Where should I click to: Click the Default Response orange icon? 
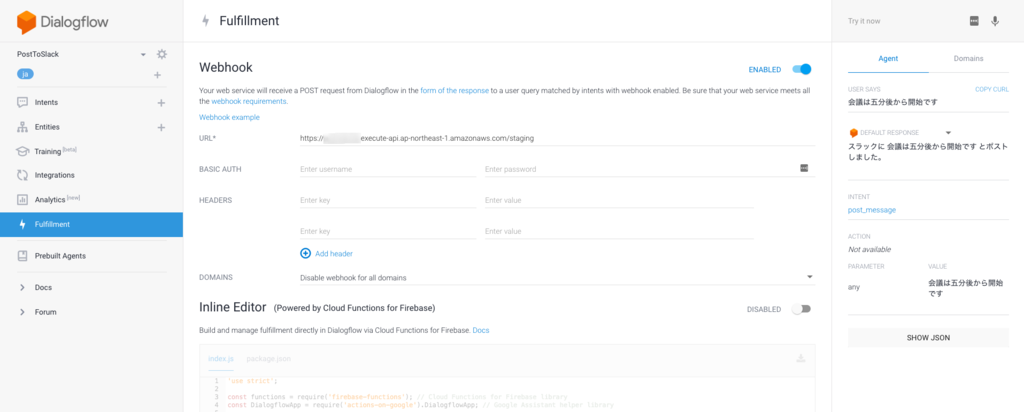[853, 133]
